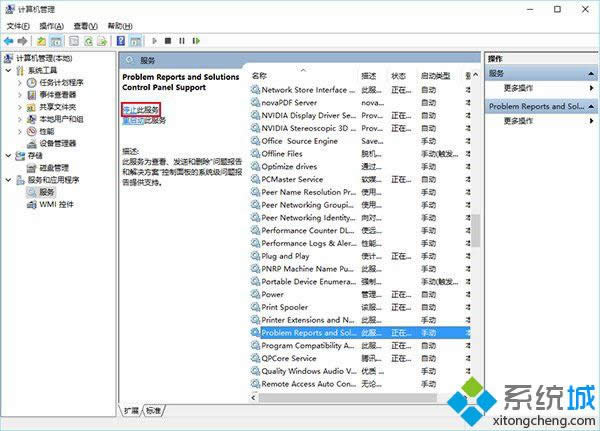Screen dimensions: 600x431
Task: Collapse the 存储 tree node
Action: coord(9,155)
